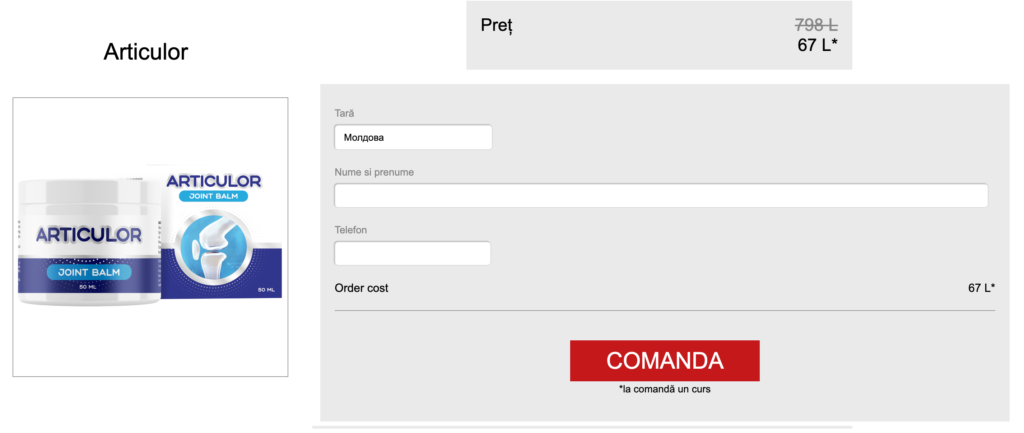Click the Order cost label
1024x433 pixels.
[361, 288]
